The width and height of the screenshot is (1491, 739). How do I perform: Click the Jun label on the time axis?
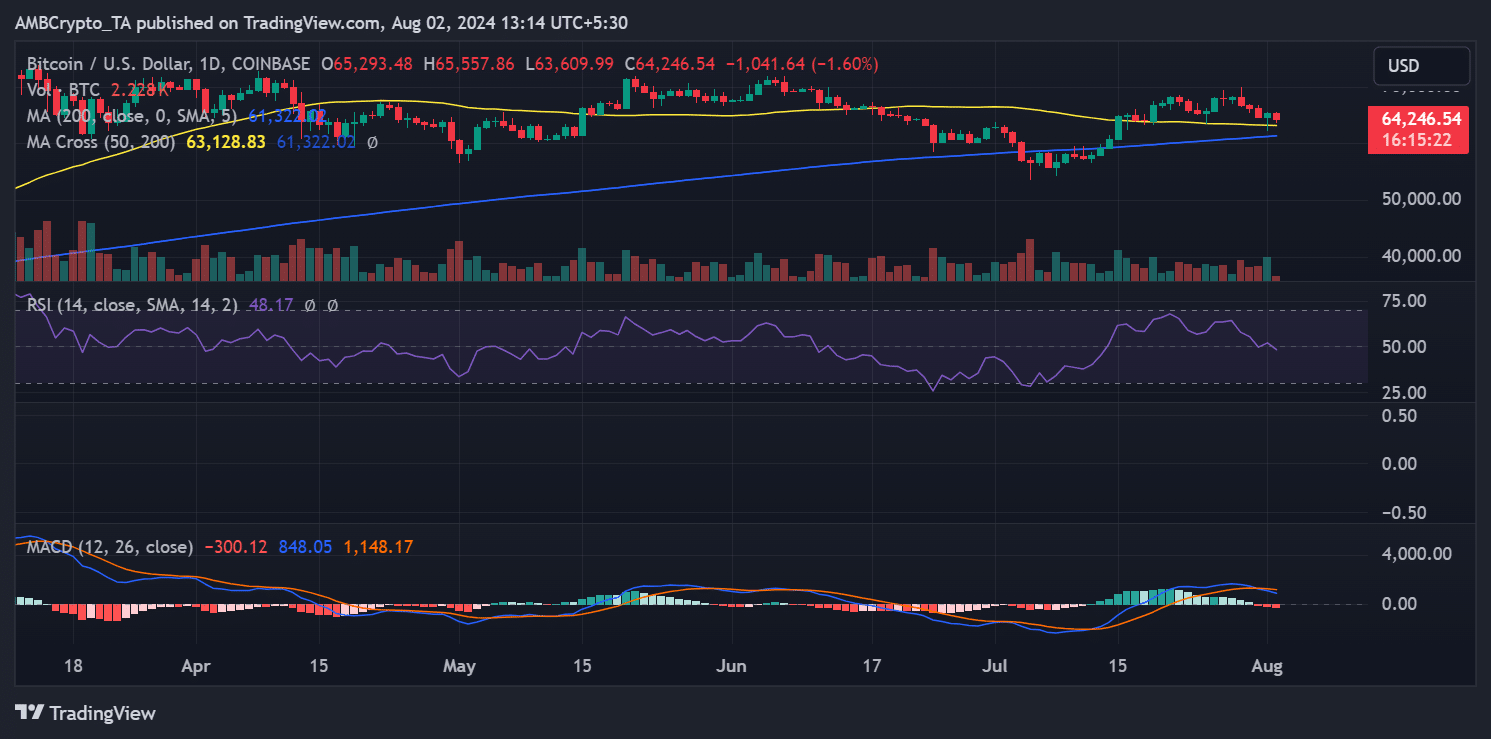[x=733, y=666]
